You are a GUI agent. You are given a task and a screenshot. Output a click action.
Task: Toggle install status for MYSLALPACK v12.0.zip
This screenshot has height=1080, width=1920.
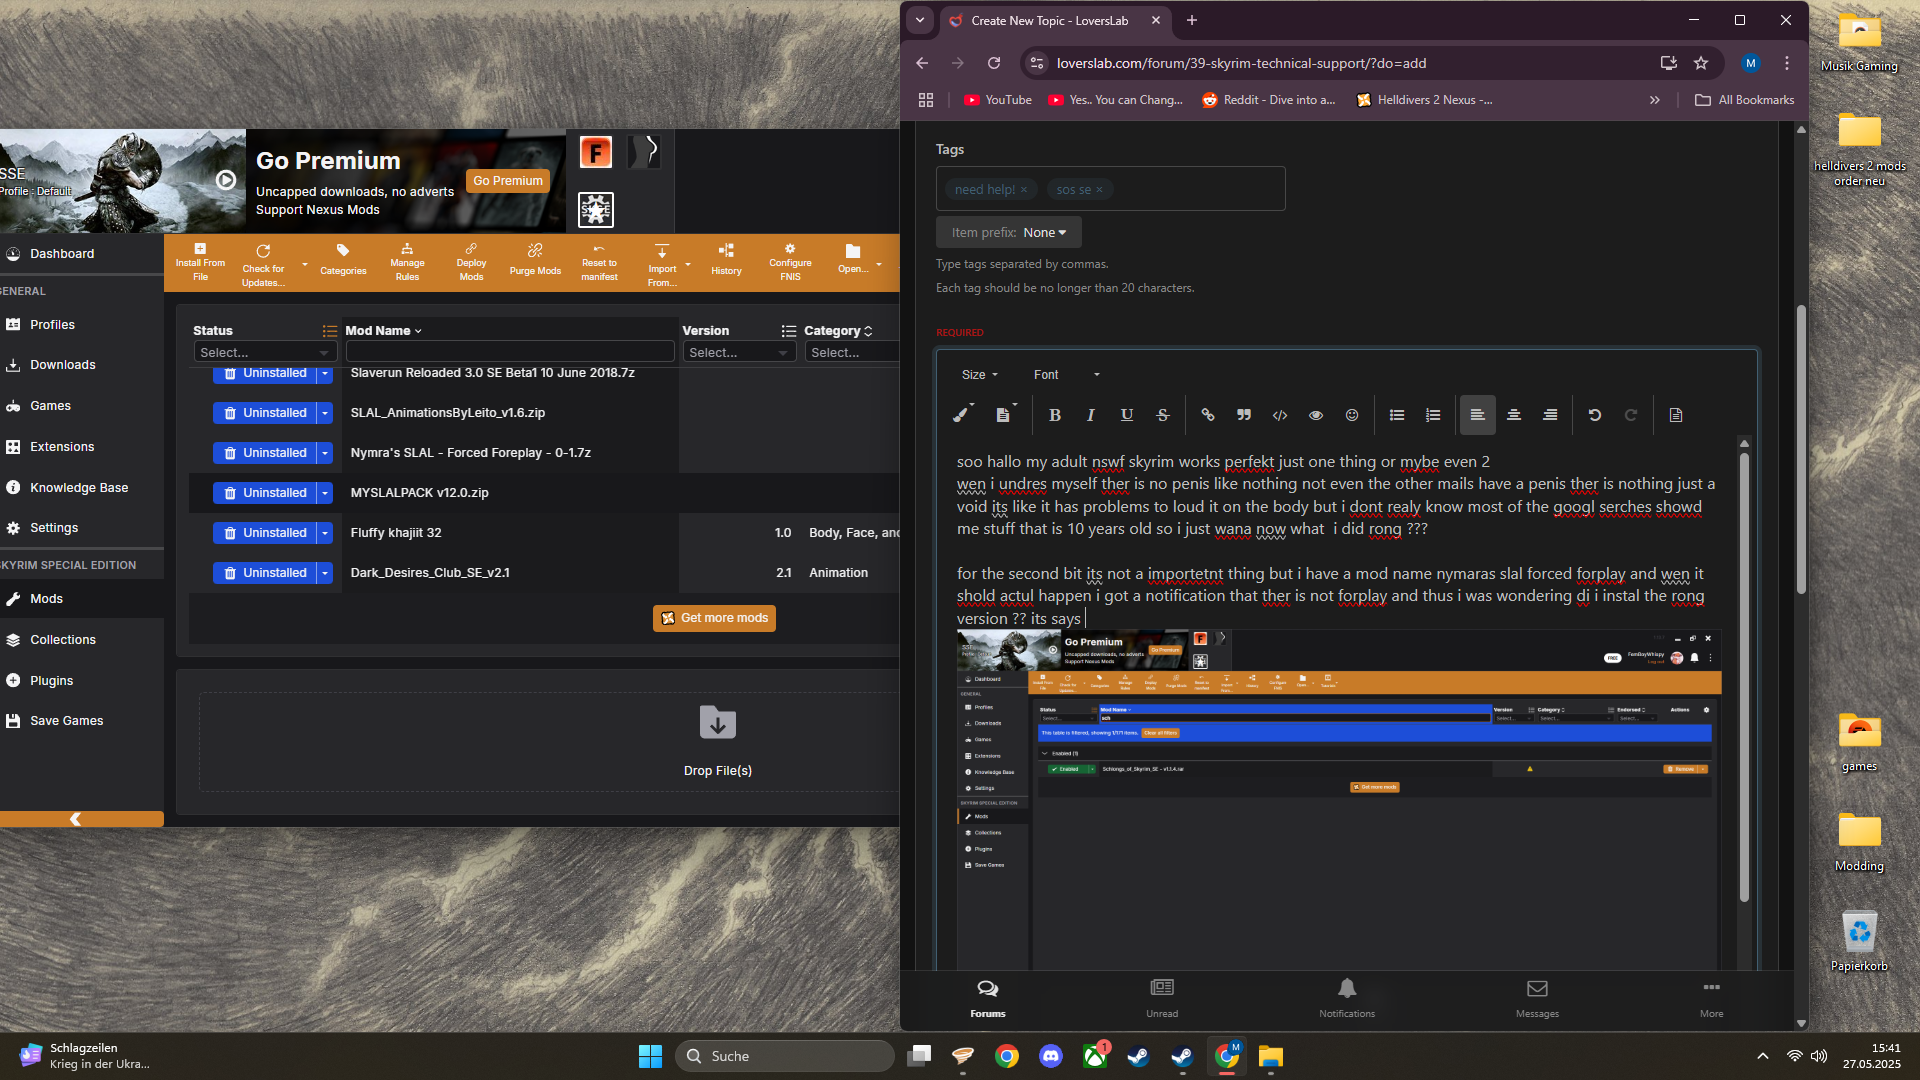click(265, 493)
